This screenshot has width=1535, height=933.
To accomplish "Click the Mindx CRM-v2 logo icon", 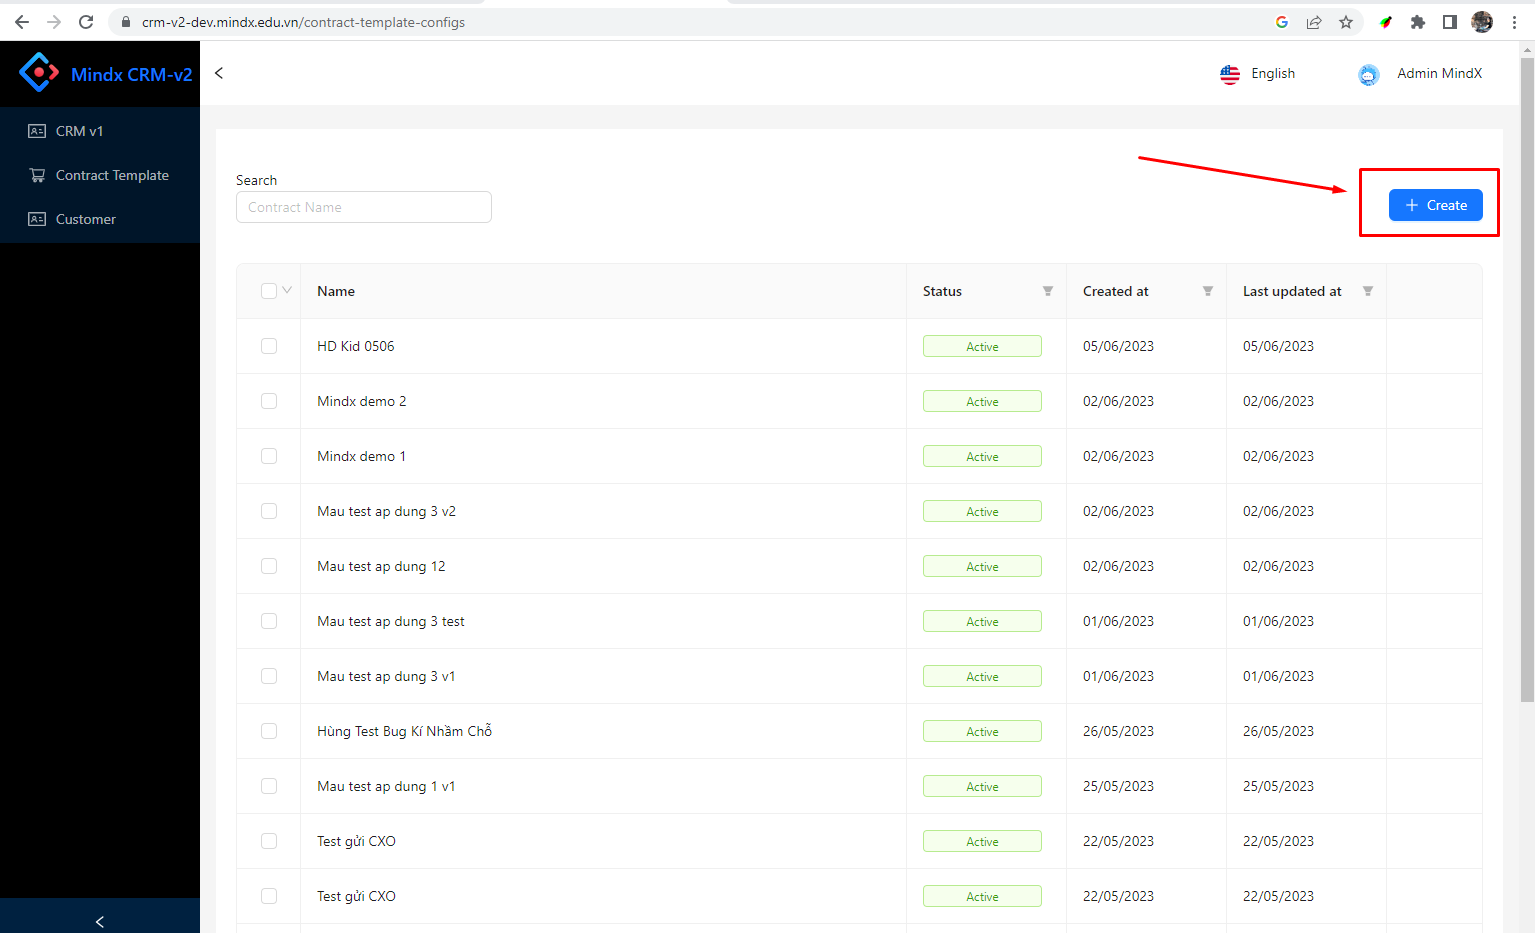I will click(38, 73).
